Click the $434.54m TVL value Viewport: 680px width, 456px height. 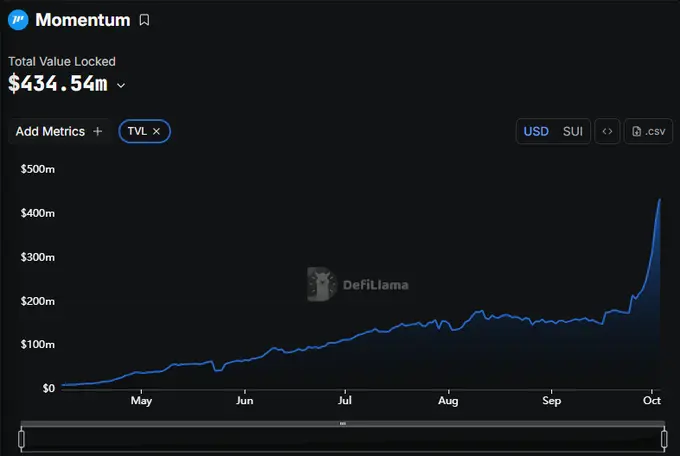[x=58, y=83]
